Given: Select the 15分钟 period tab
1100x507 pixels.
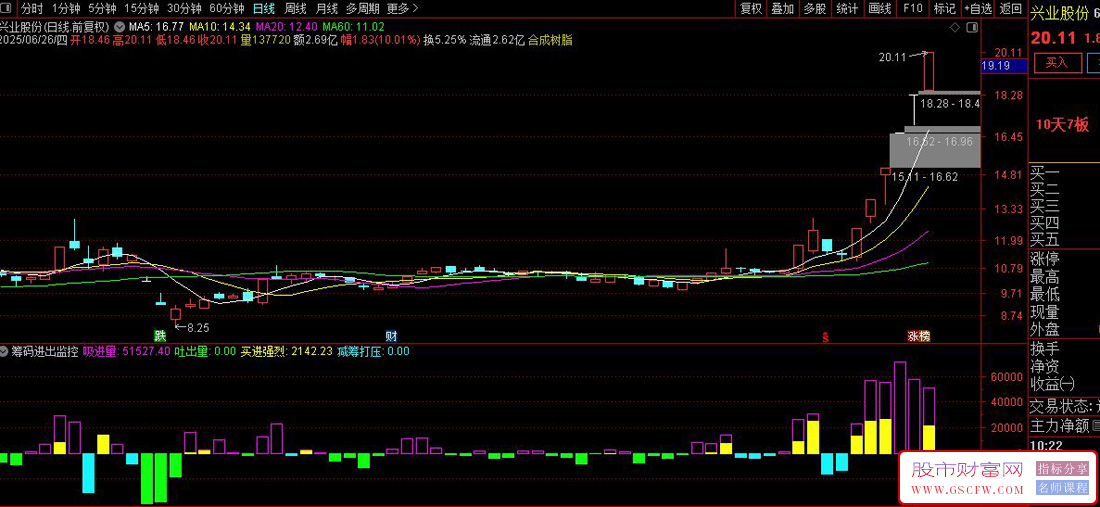Looking at the screenshot, I should (141, 9).
